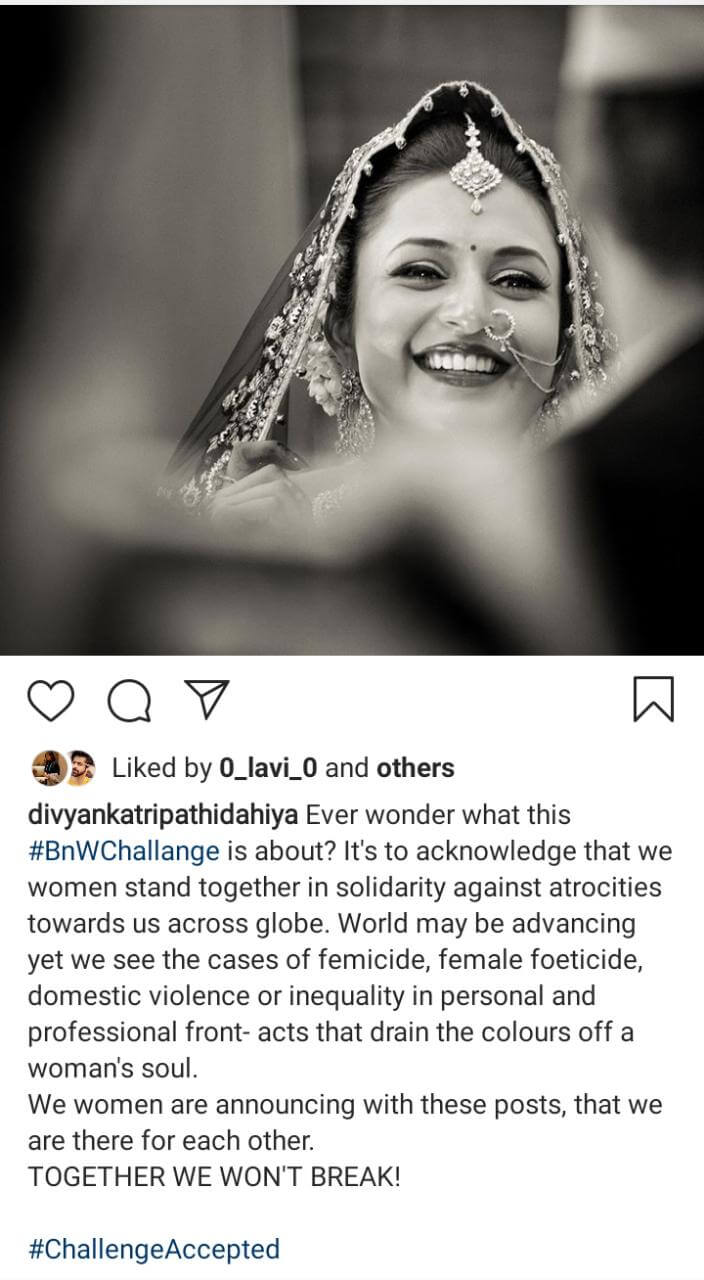View others who liked the post
704x1280 pixels.
point(415,768)
